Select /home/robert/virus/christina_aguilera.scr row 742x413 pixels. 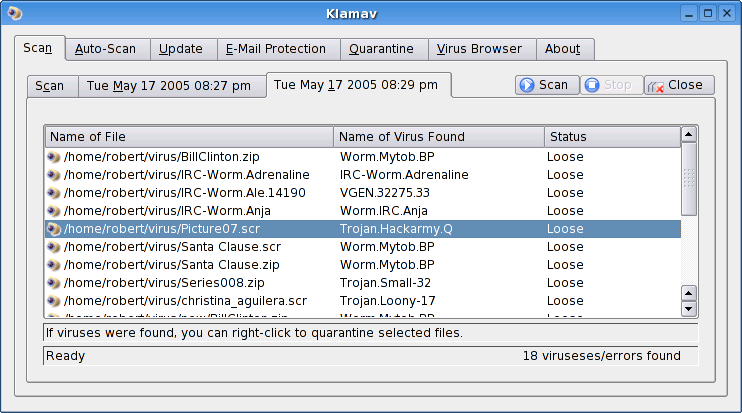(363, 301)
